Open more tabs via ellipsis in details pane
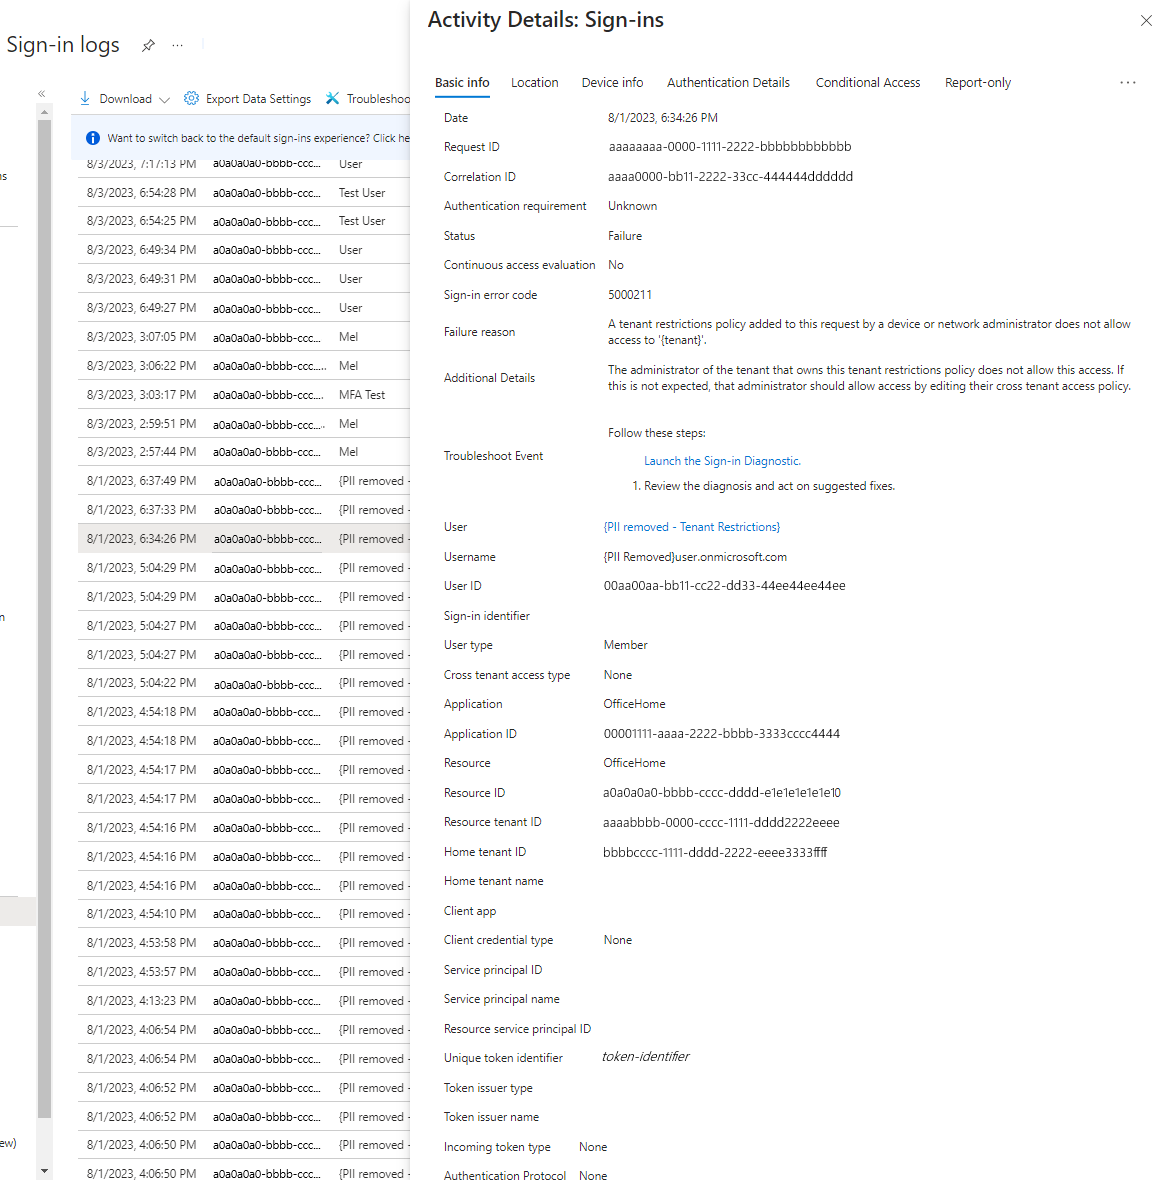This screenshot has width=1159, height=1180. tap(1127, 83)
